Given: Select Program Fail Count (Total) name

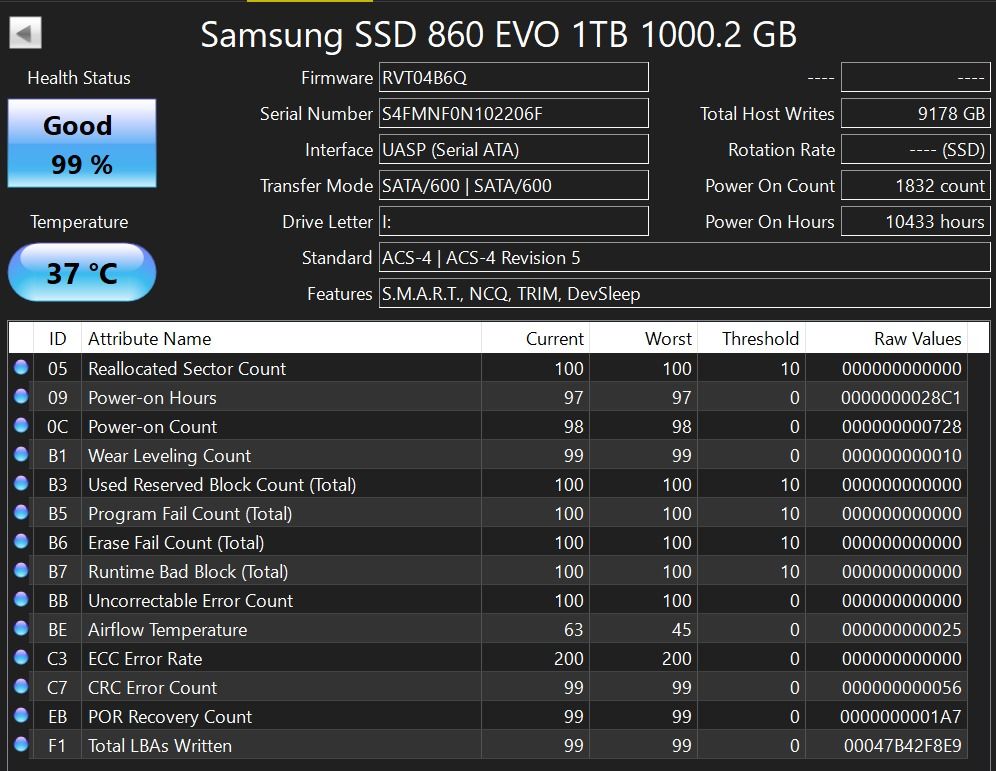Looking at the screenshot, I should point(190,514).
